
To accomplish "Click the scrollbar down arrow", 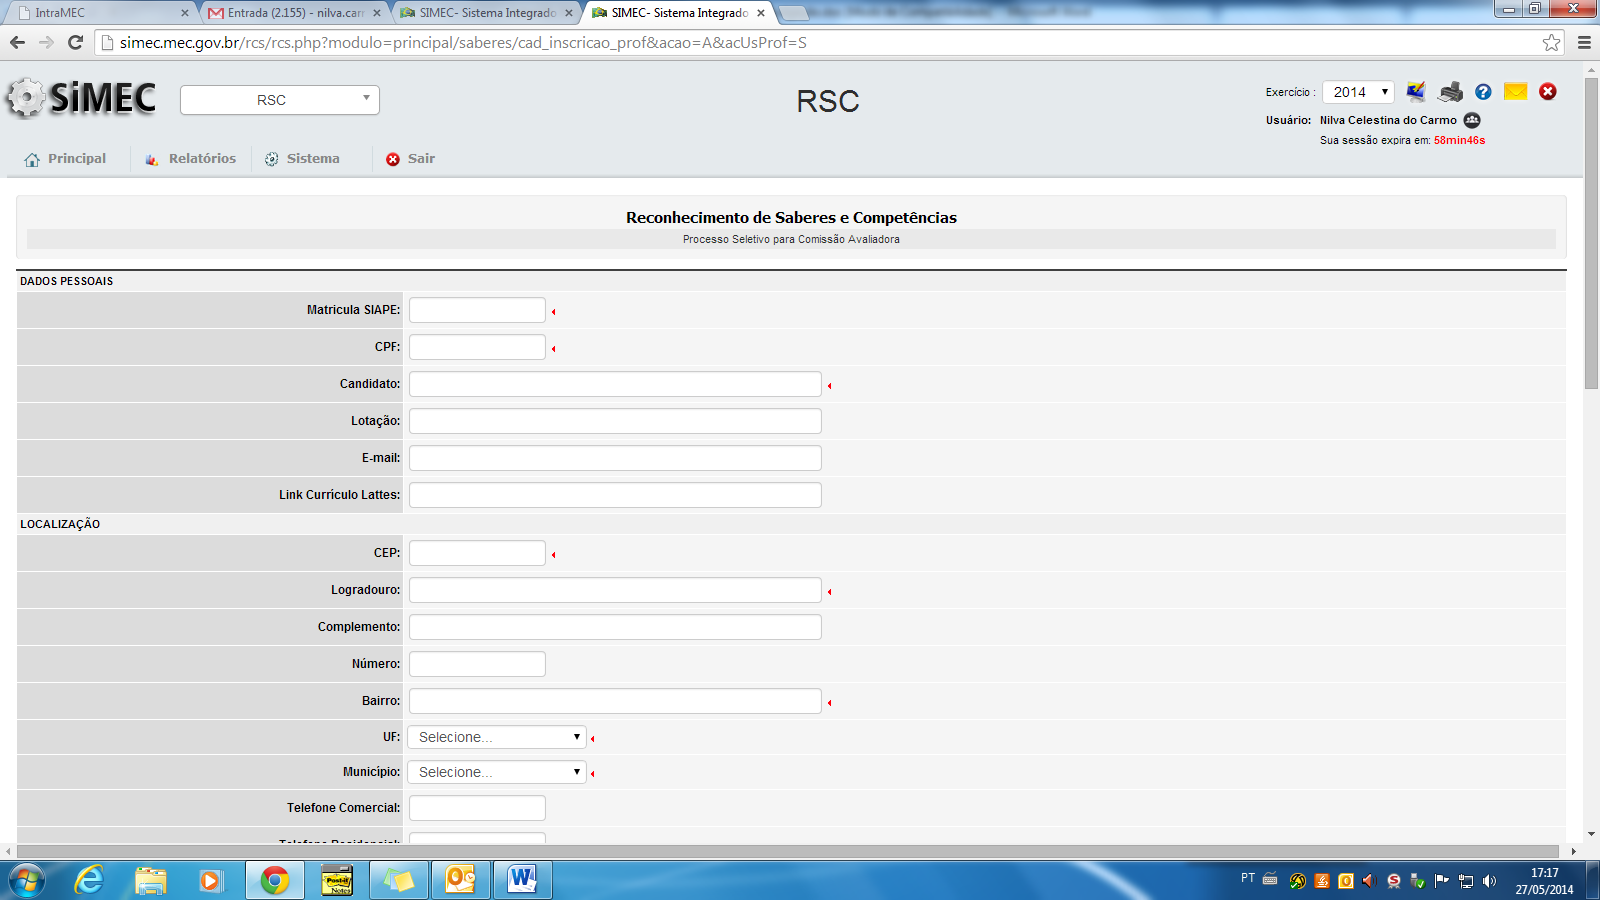I will [x=1591, y=834].
